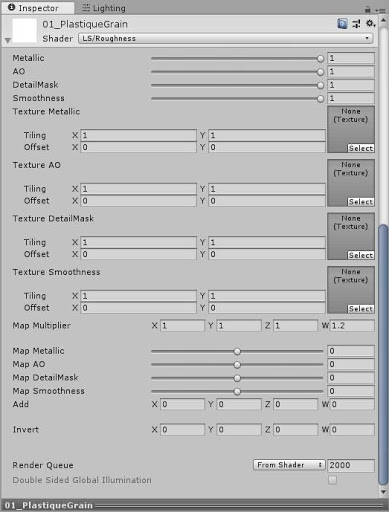Open the material settings gear menu
The height and width of the screenshot is (512, 389).
(370, 23)
